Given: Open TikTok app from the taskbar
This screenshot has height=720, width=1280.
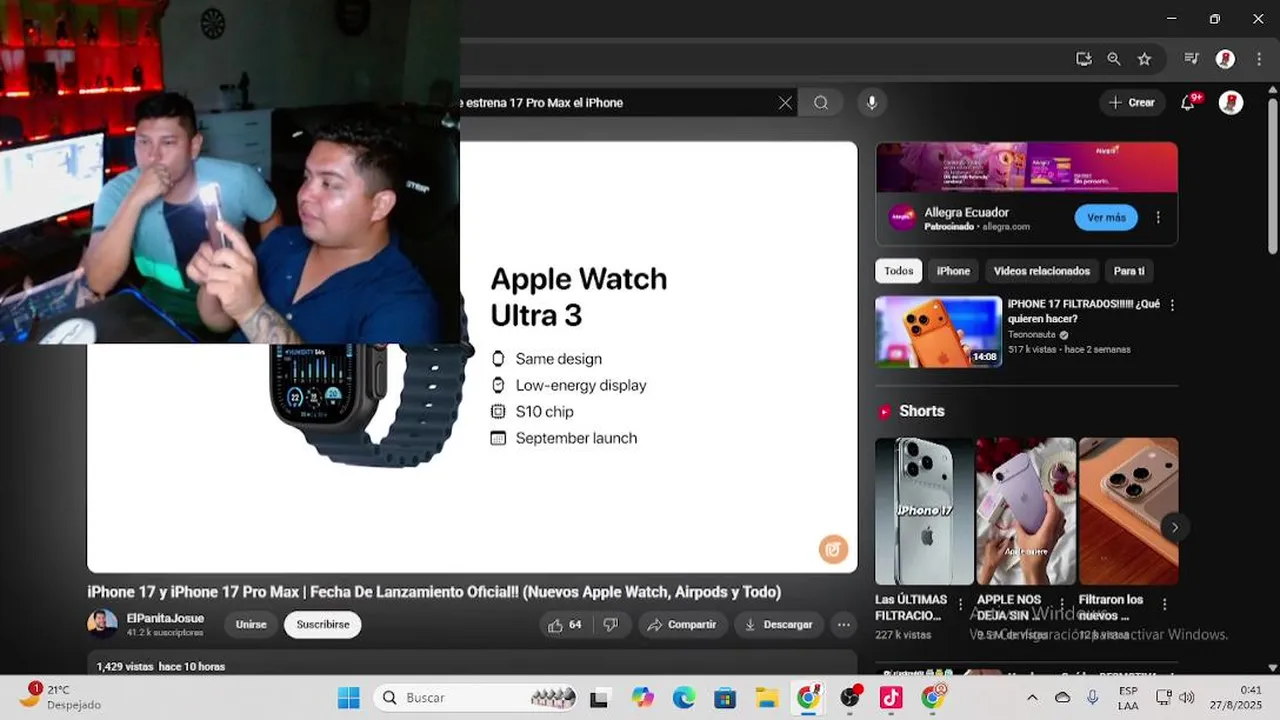Looking at the screenshot, I should (891, 697).
